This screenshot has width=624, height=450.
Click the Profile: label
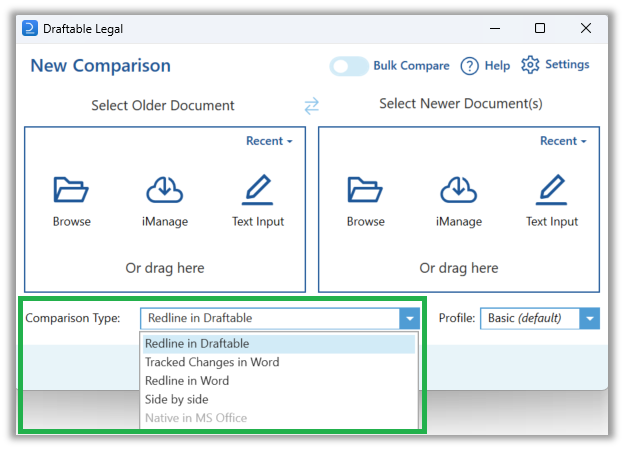pyautogui.click(x=457, y=318)
